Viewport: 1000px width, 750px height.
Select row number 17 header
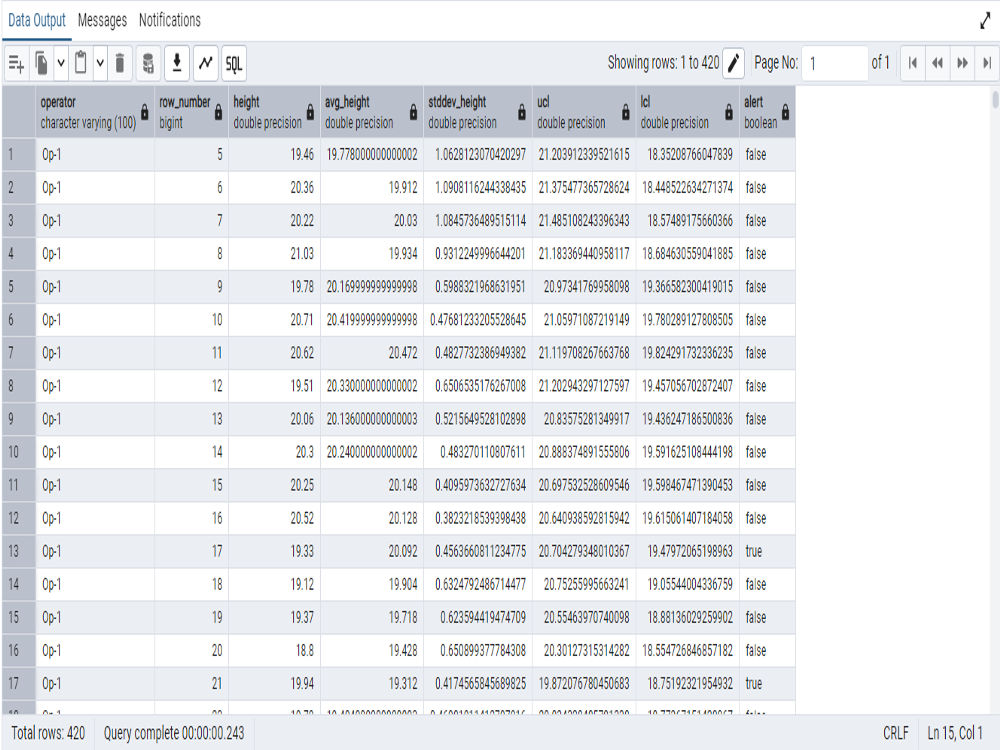(18, 684)
